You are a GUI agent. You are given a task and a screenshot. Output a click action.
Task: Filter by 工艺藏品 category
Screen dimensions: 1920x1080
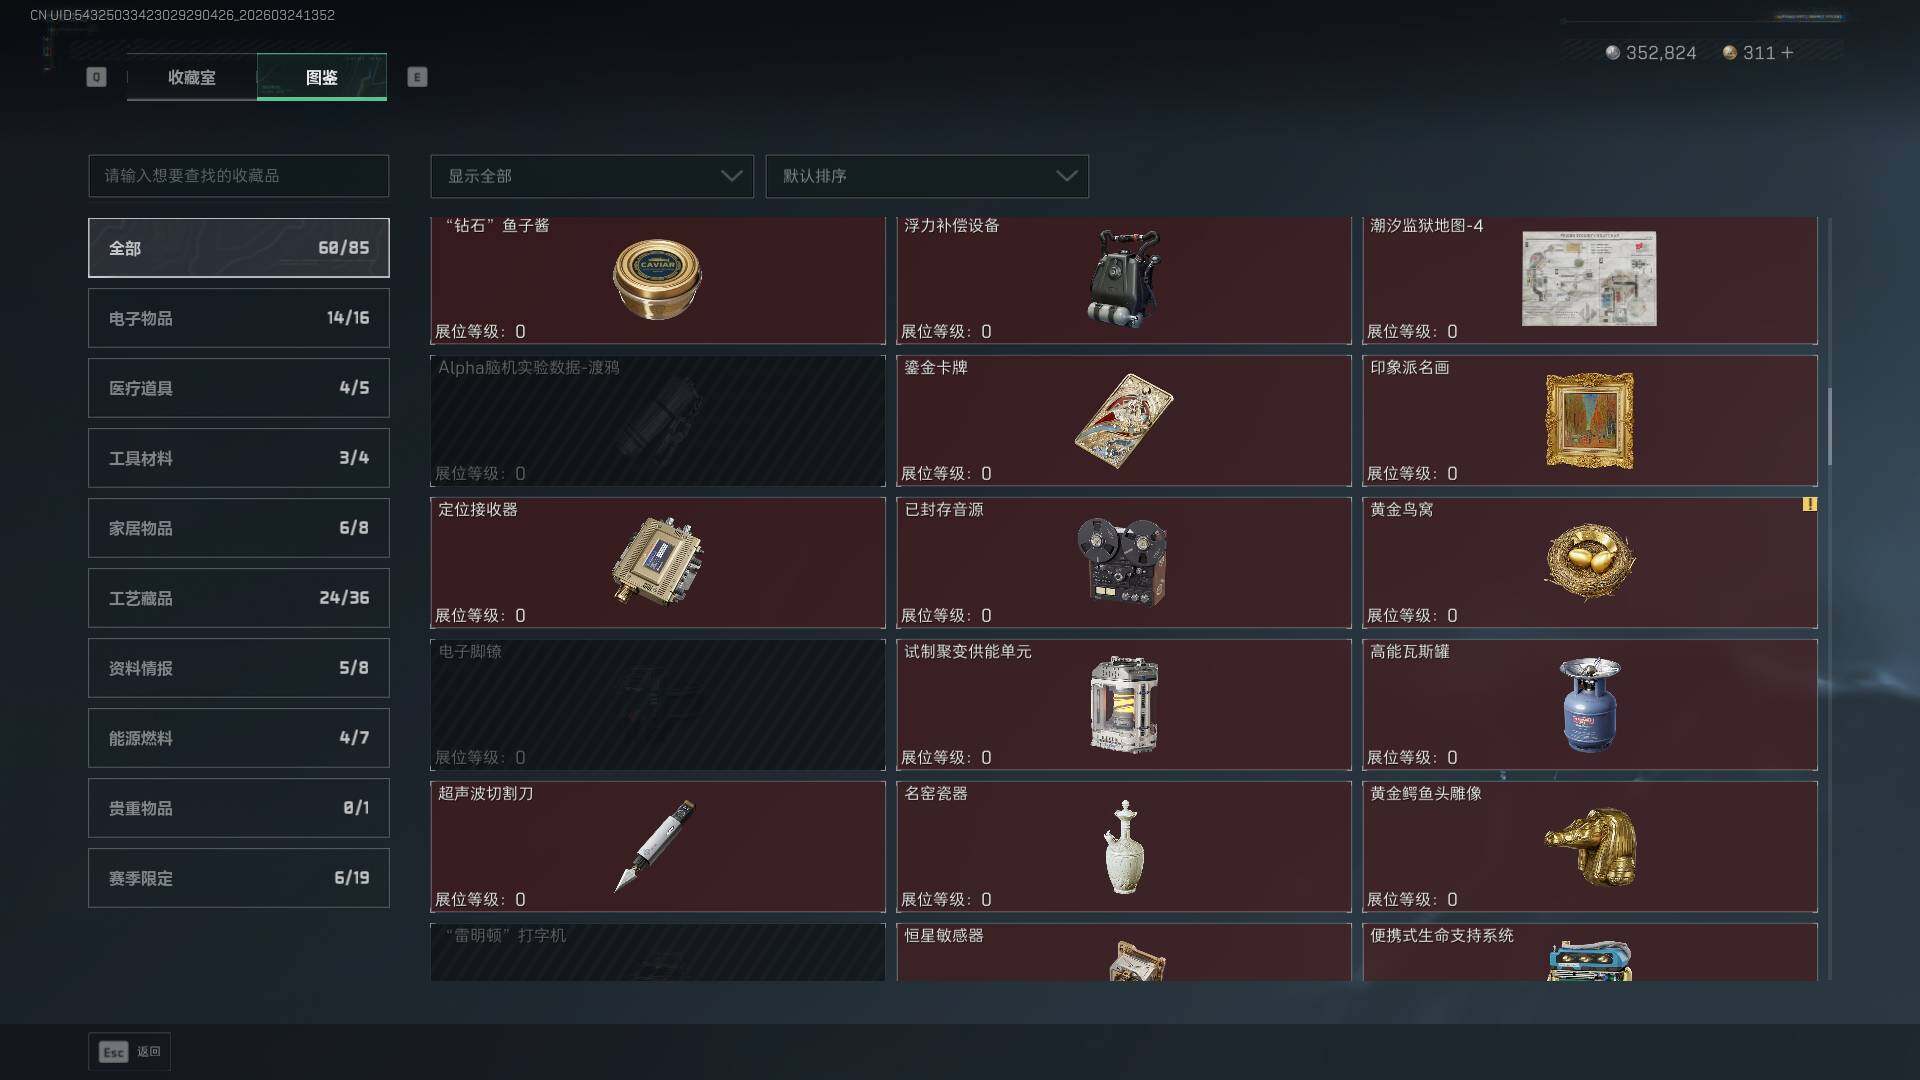239,598
